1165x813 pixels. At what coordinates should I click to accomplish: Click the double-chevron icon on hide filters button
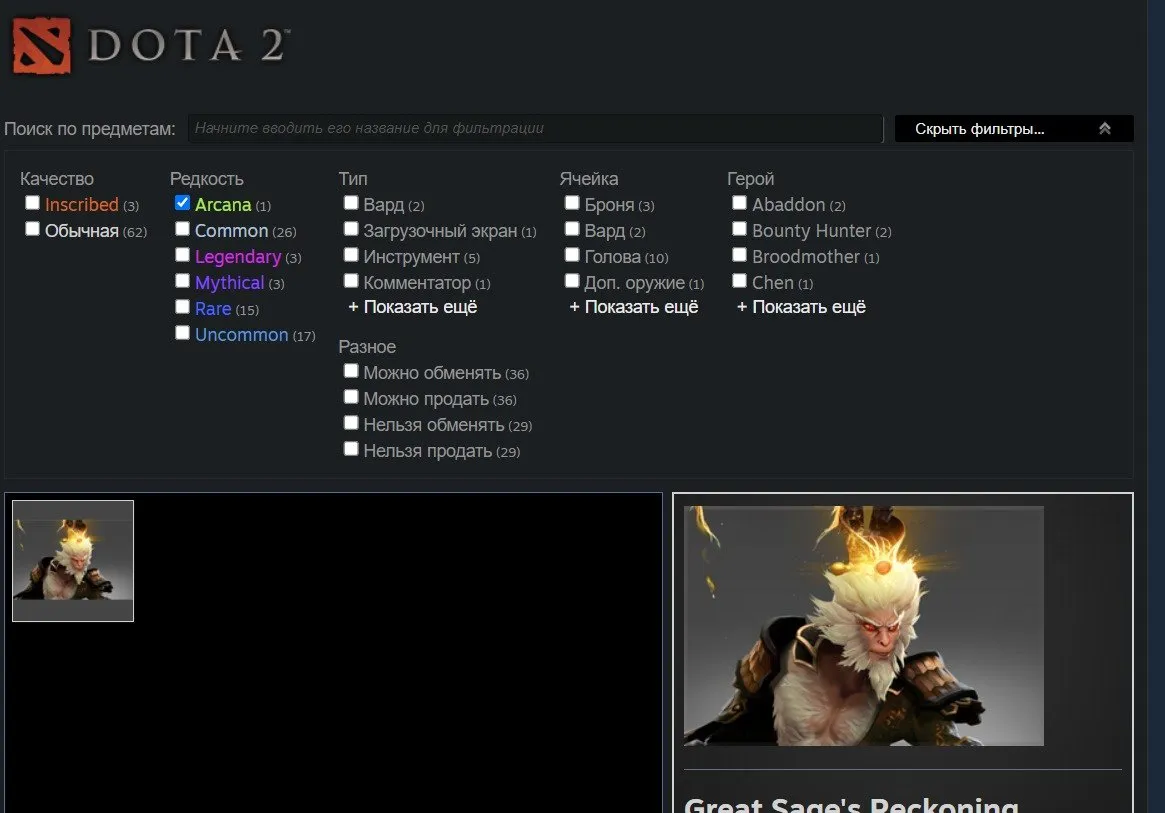(1105, 129)
